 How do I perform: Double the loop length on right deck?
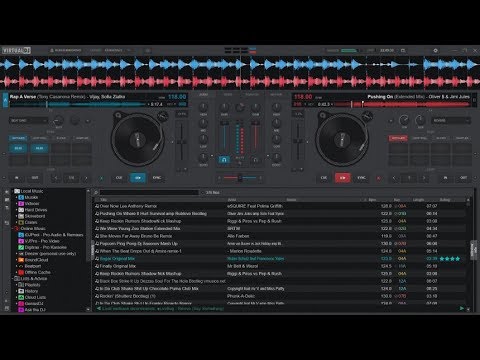click(424, 178)
